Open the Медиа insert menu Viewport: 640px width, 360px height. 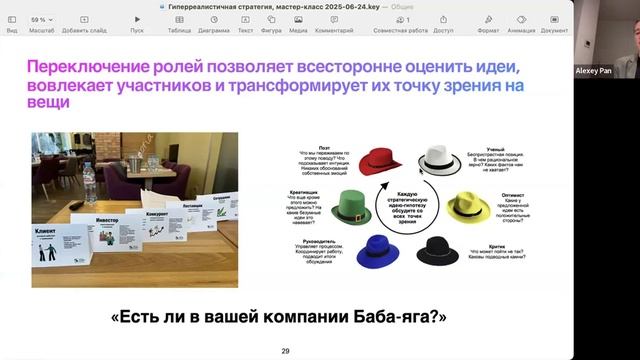(x=298, y=20)
